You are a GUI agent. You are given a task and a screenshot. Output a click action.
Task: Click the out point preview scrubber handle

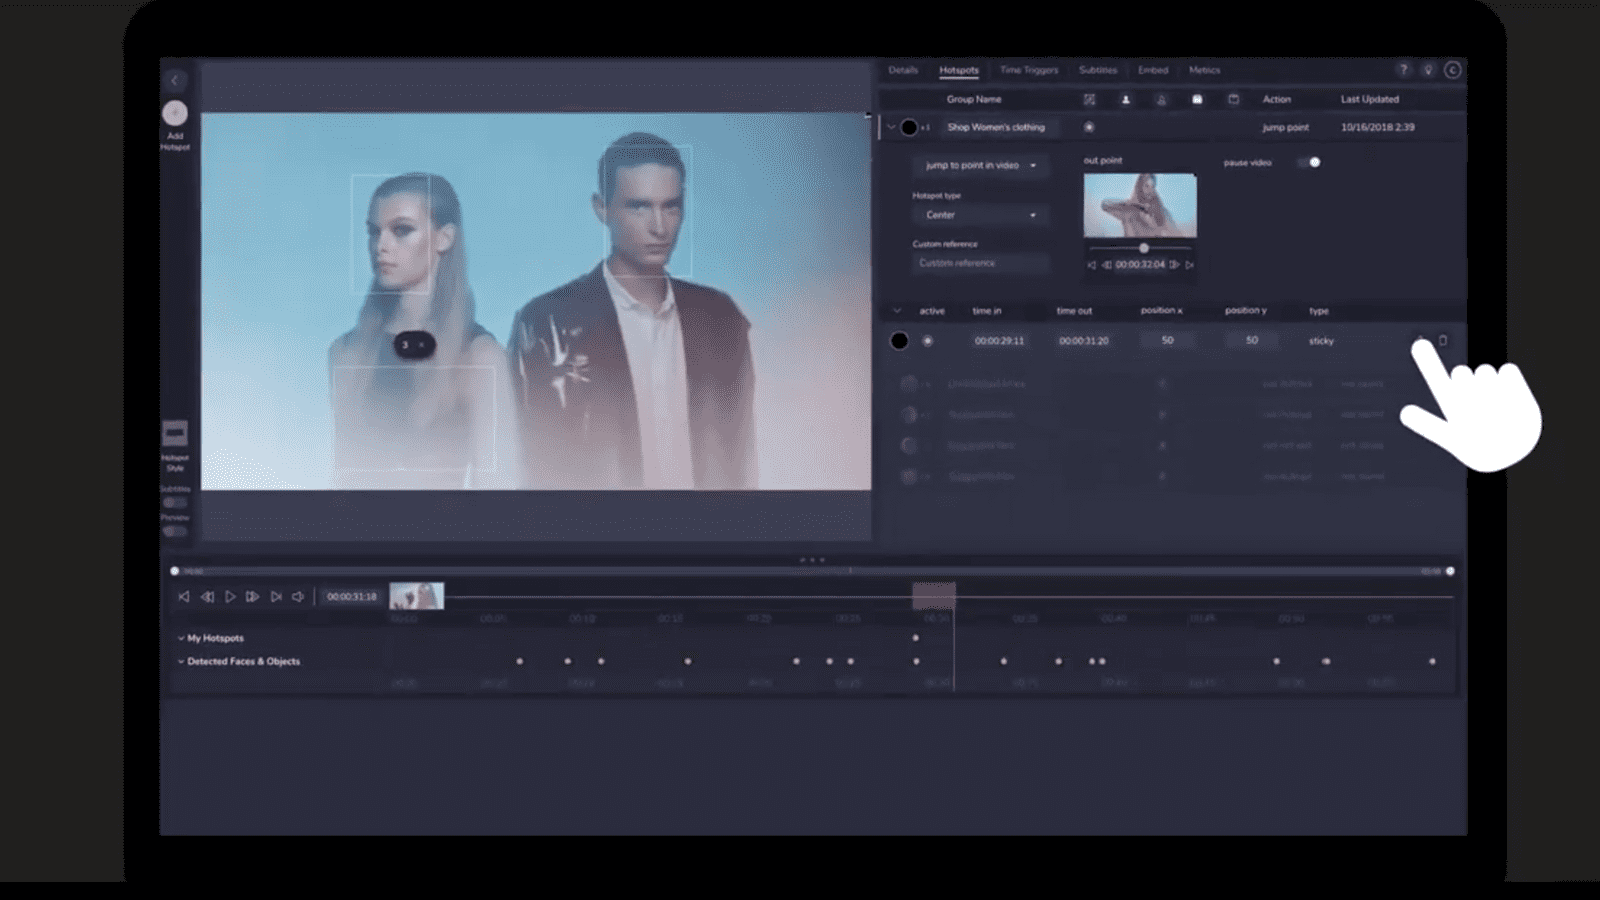pyautogui.click(x=1143, y=246)
